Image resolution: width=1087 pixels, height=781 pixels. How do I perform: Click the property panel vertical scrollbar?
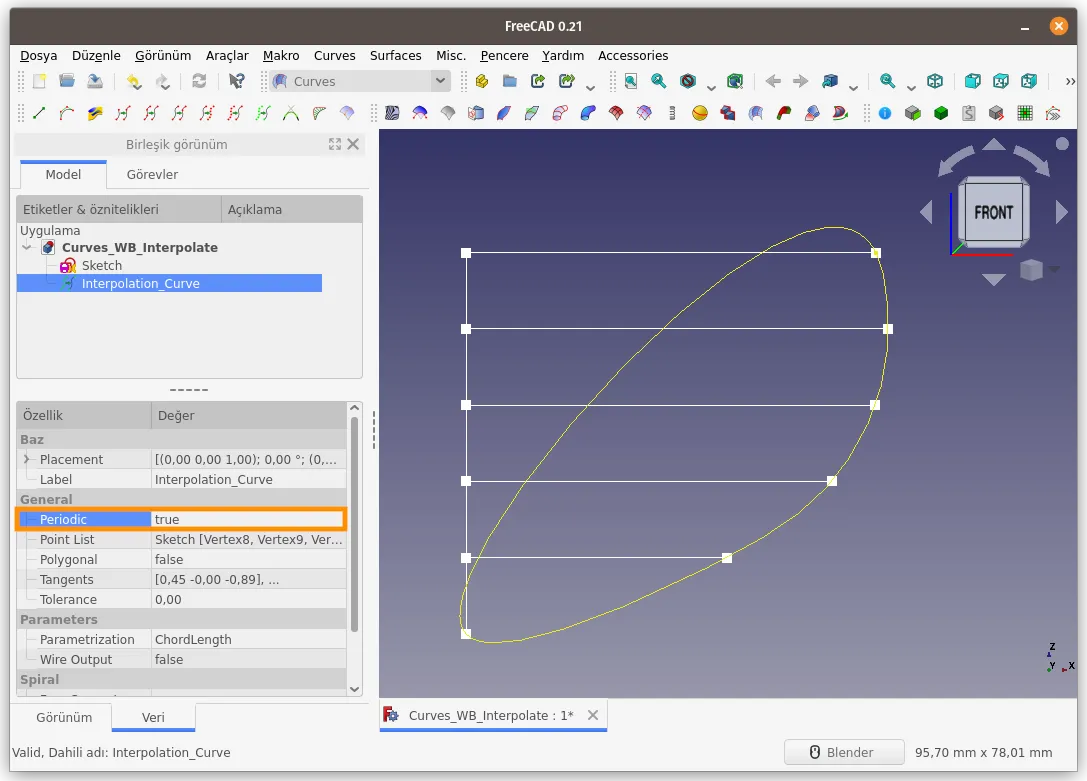point(354,523)
